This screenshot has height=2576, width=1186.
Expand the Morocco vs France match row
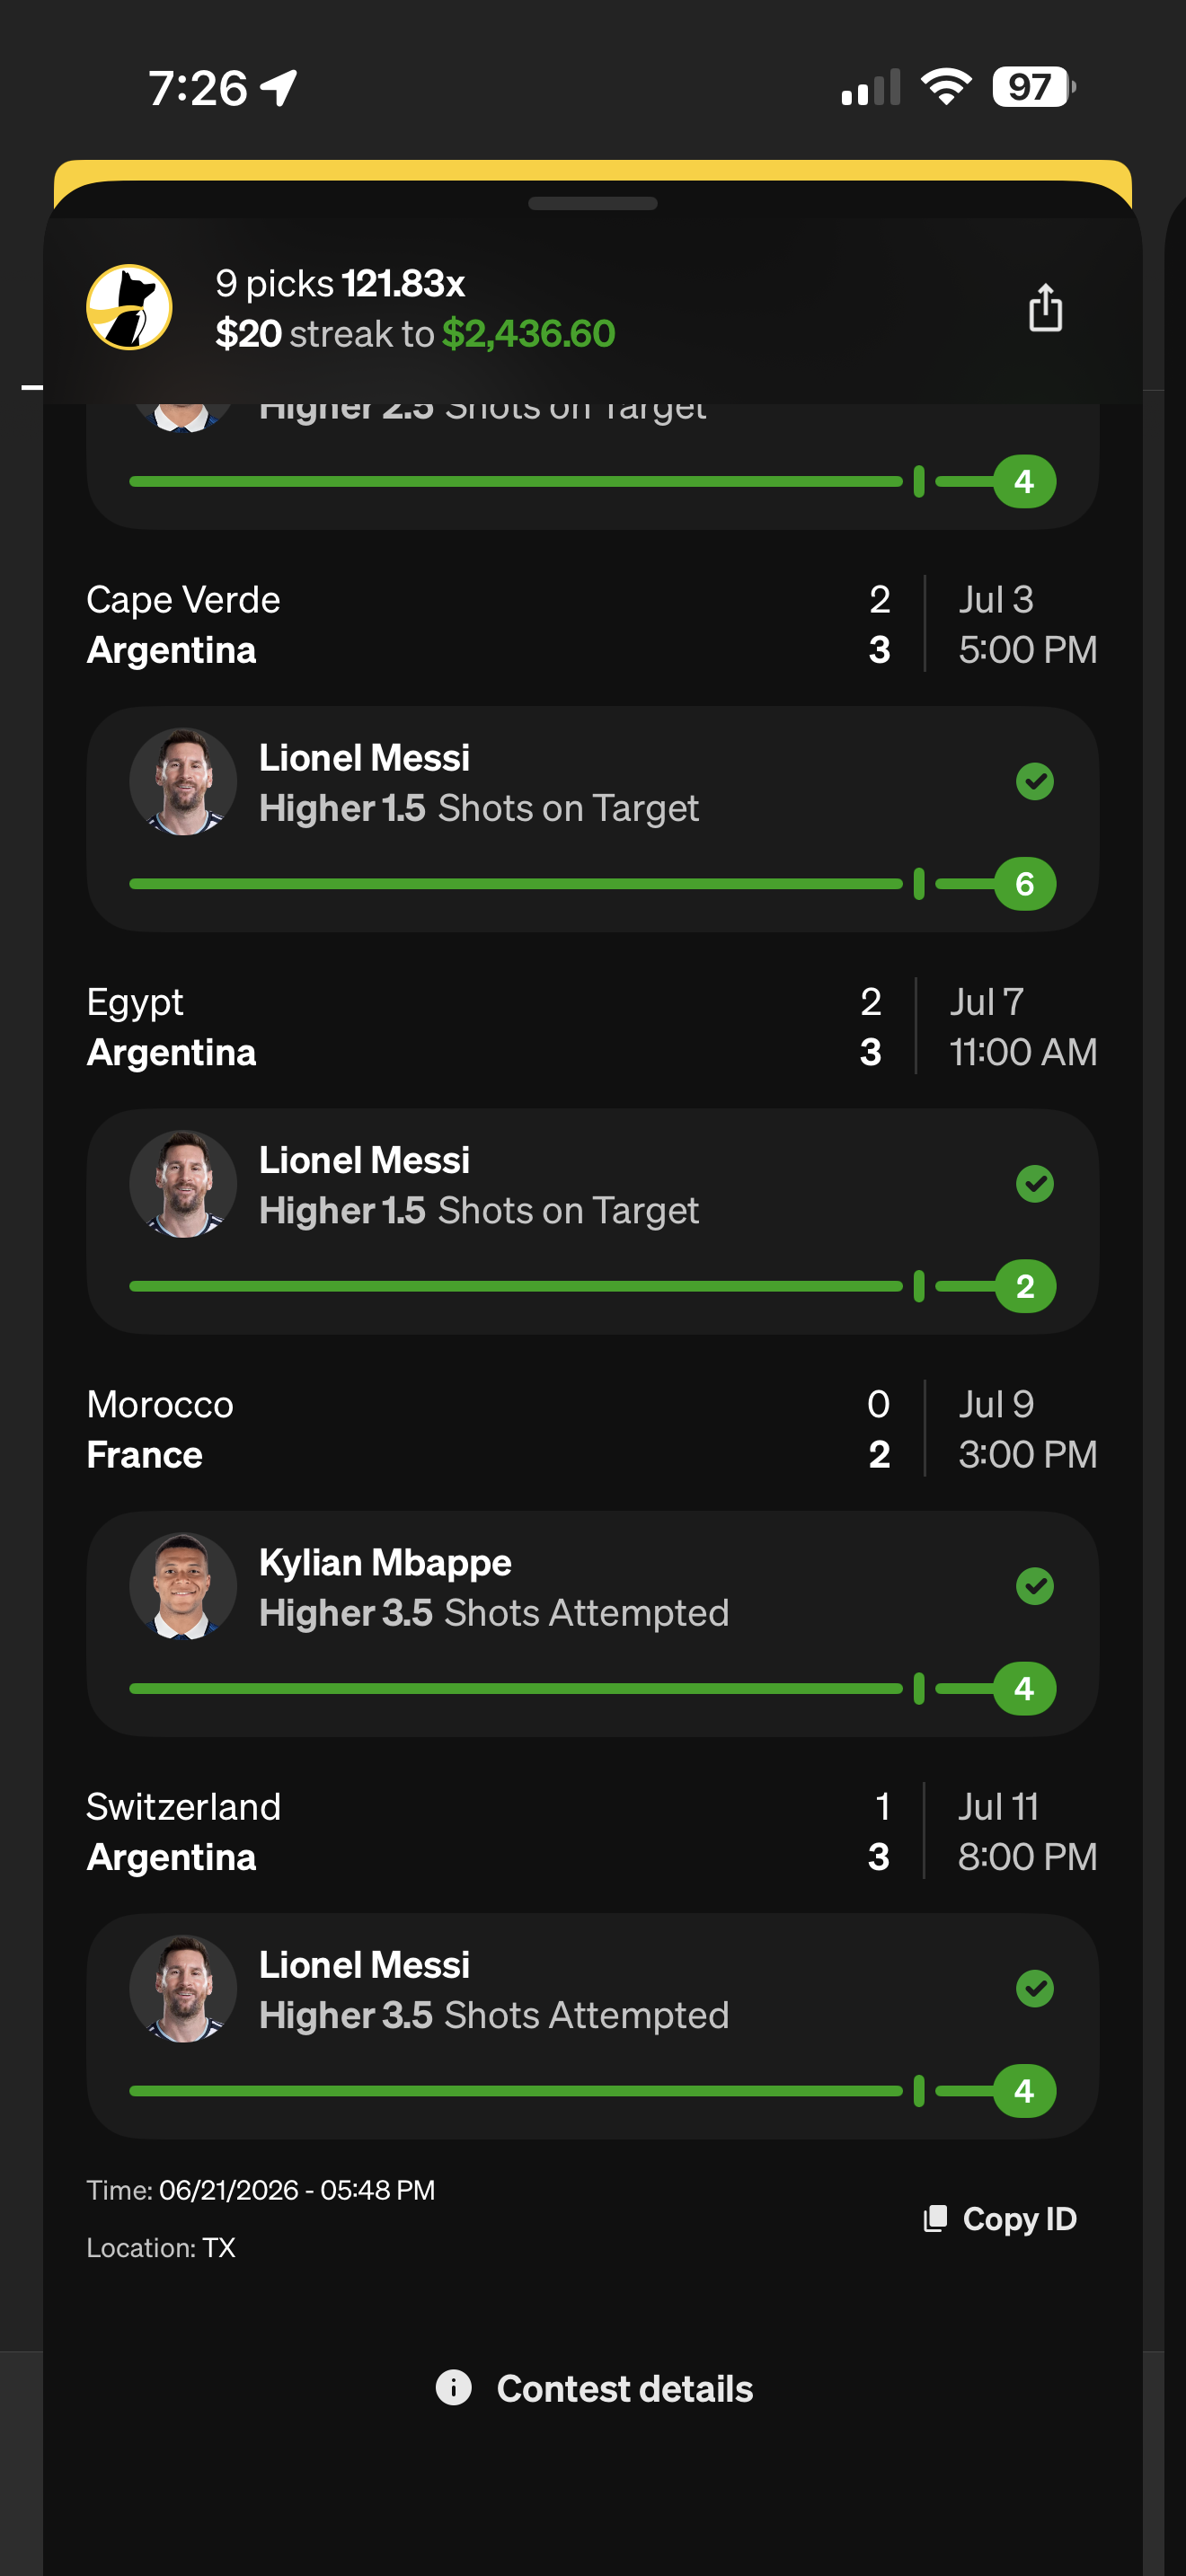point(592,1429)
